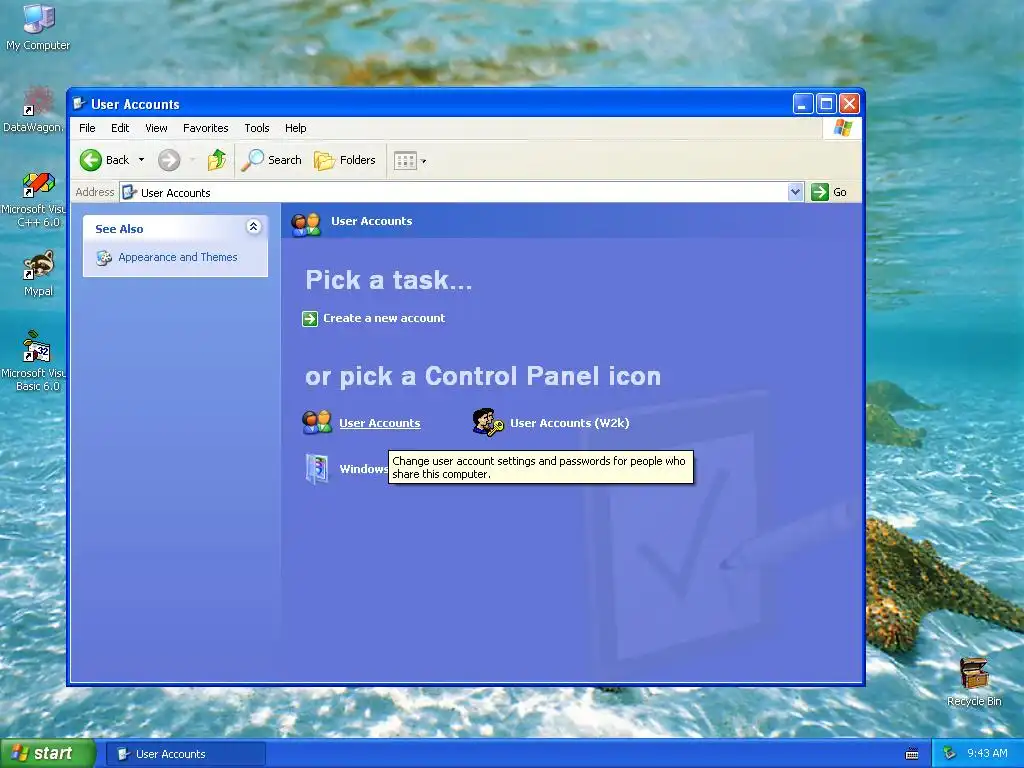Open the View menu

156,128
